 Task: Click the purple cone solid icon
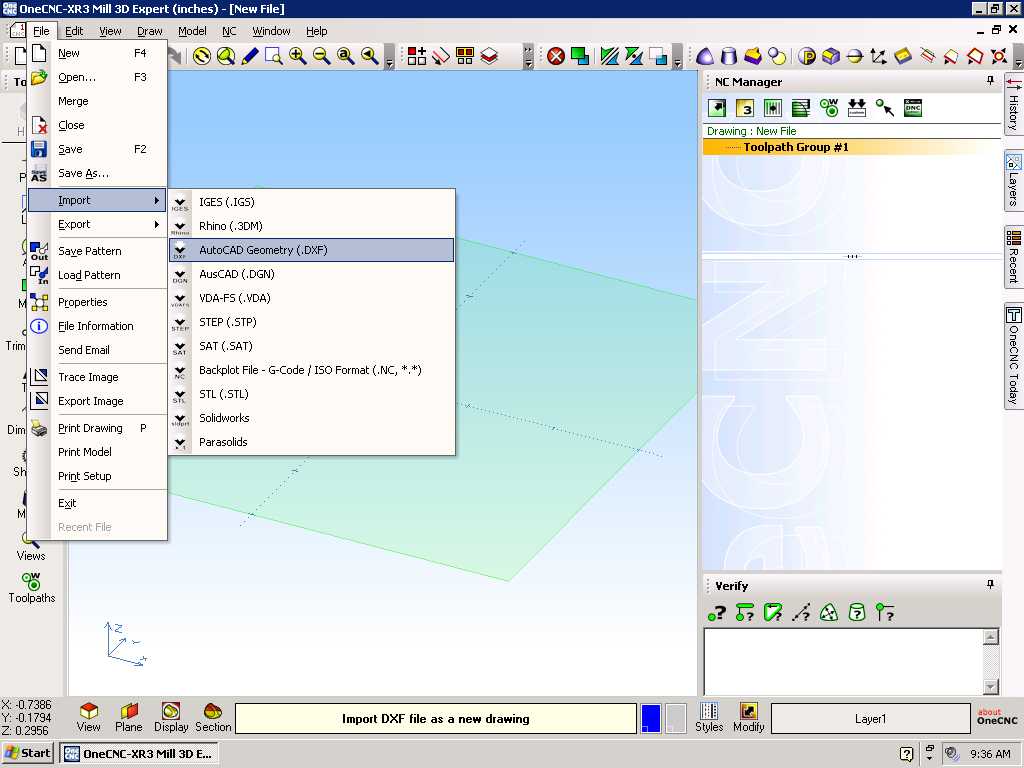point(705,56)
